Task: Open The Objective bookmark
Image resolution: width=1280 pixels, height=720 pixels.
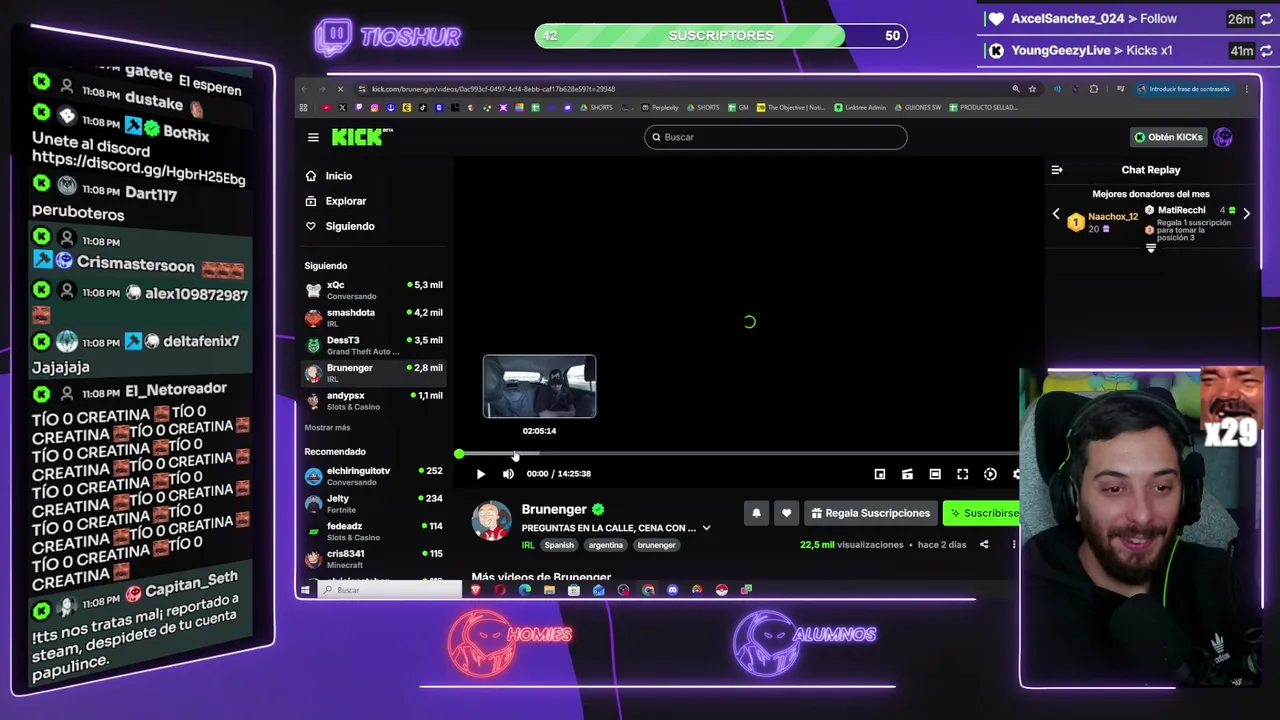Action: (792, 107)
